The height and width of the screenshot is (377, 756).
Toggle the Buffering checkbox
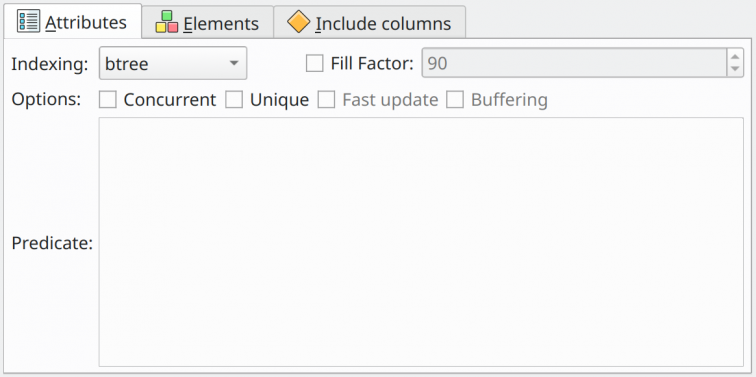click(455, 100)
